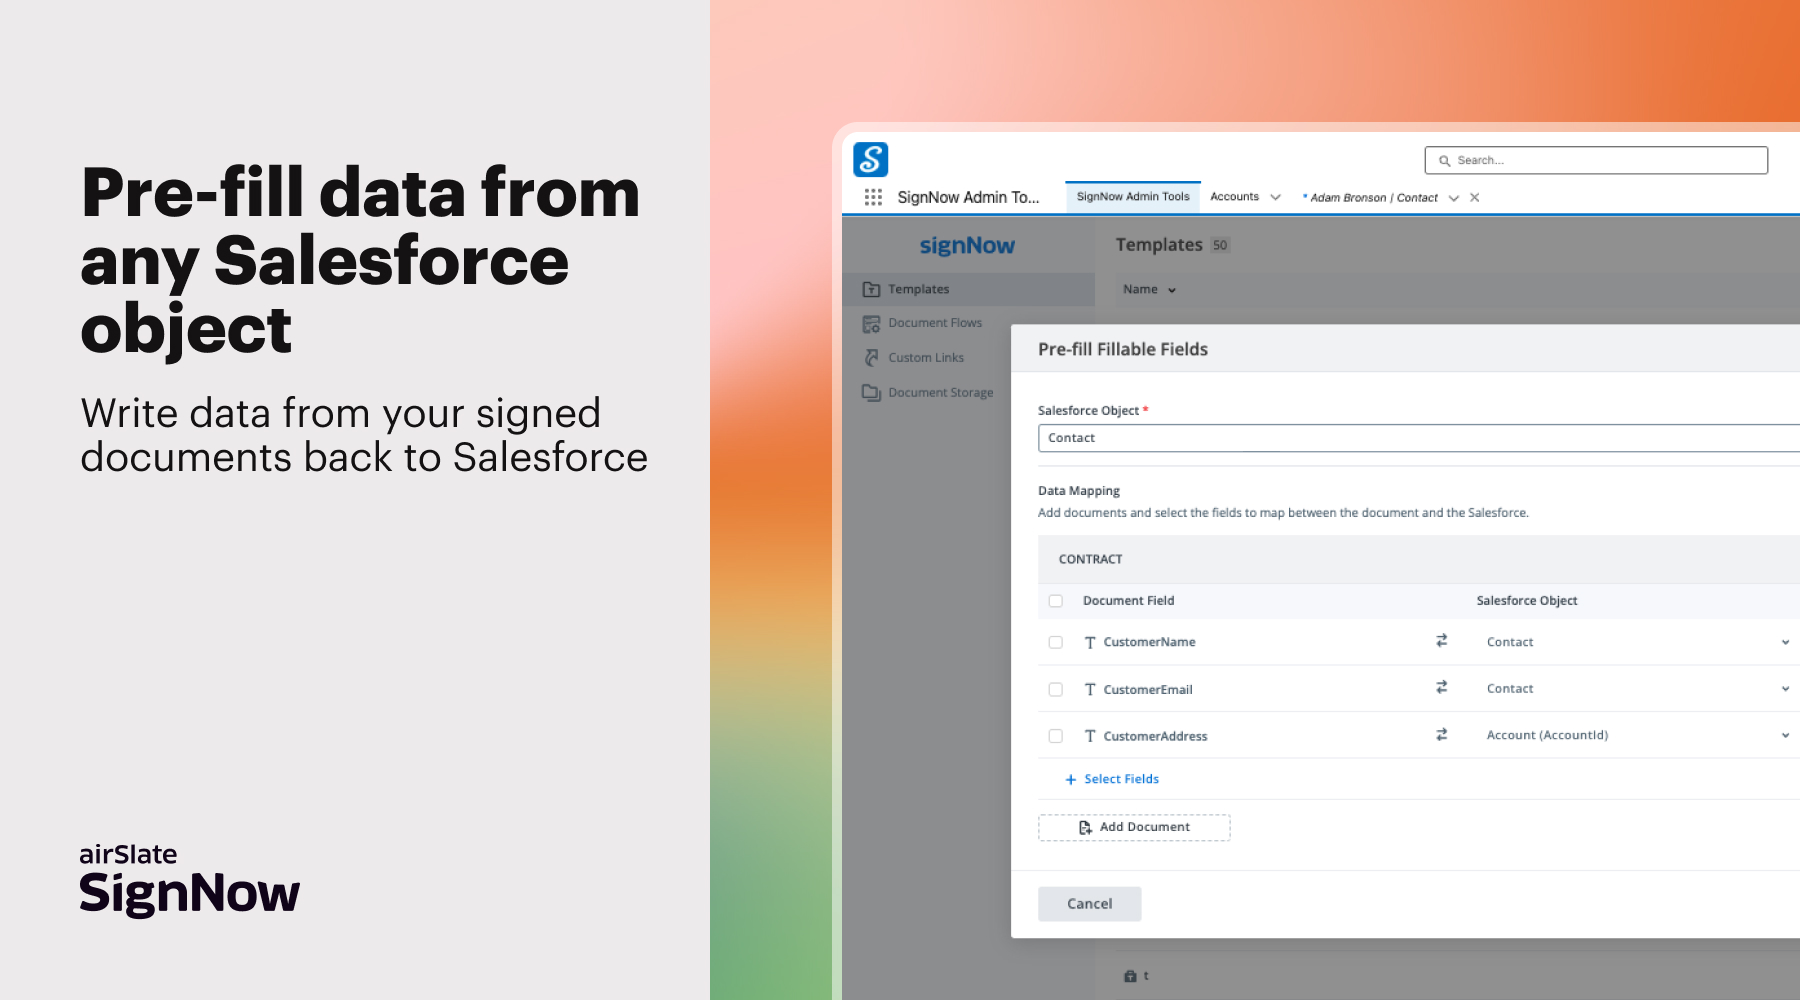
Task: Click the swap arrows icon for CustomerName
Action: pyautogui.click(x=1441, y=641)
